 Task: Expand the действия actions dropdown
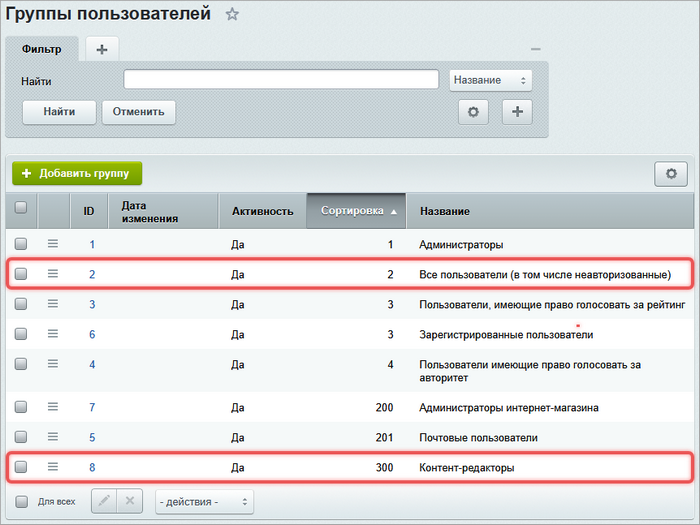[x=204, y=501]
